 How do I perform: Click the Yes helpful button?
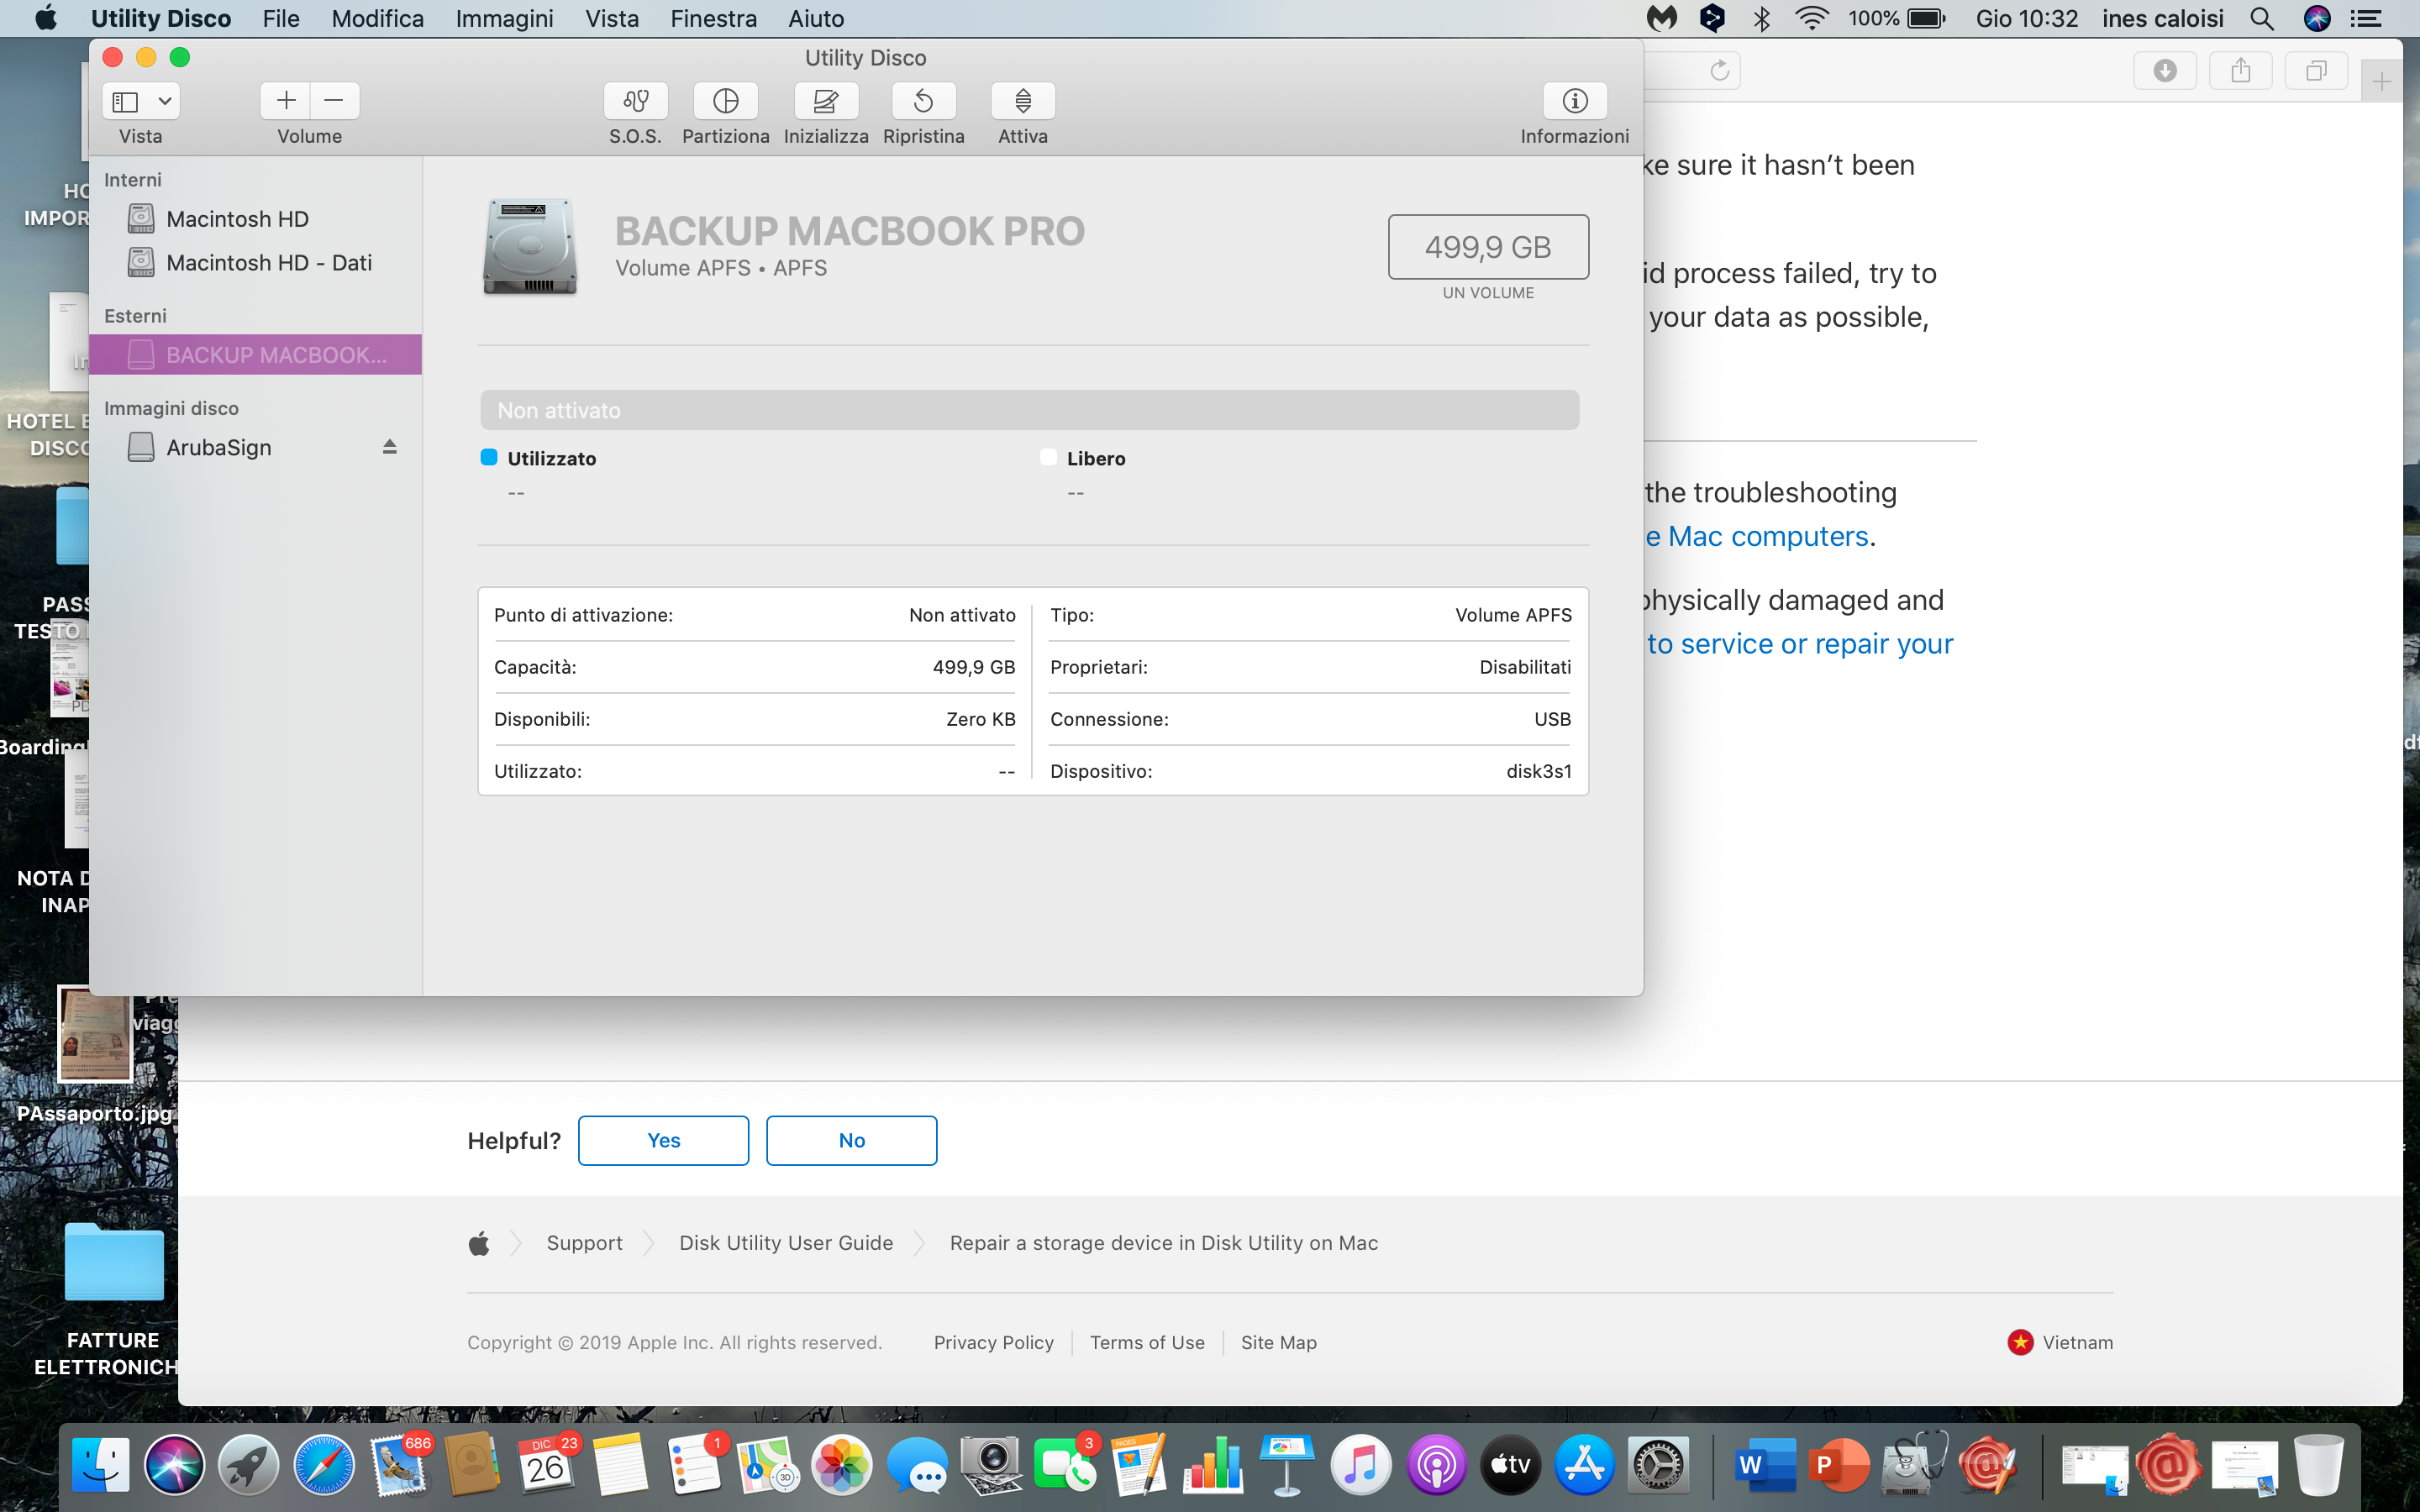(x=663, y=1140)
